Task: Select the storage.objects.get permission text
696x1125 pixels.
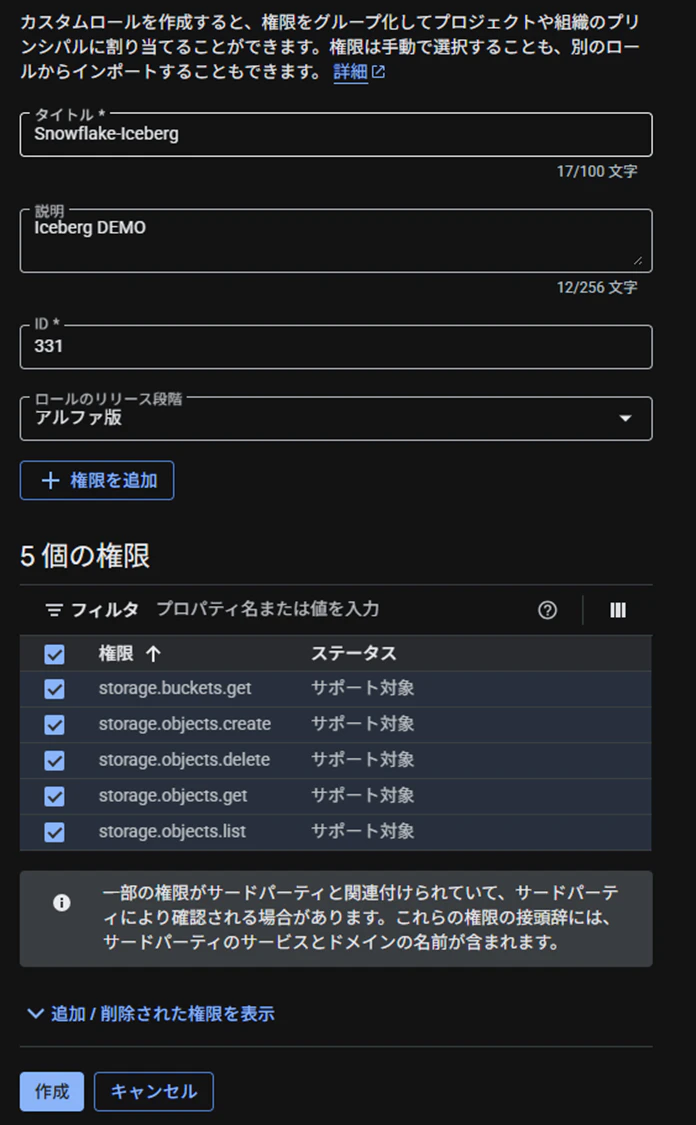Action: 173,796
